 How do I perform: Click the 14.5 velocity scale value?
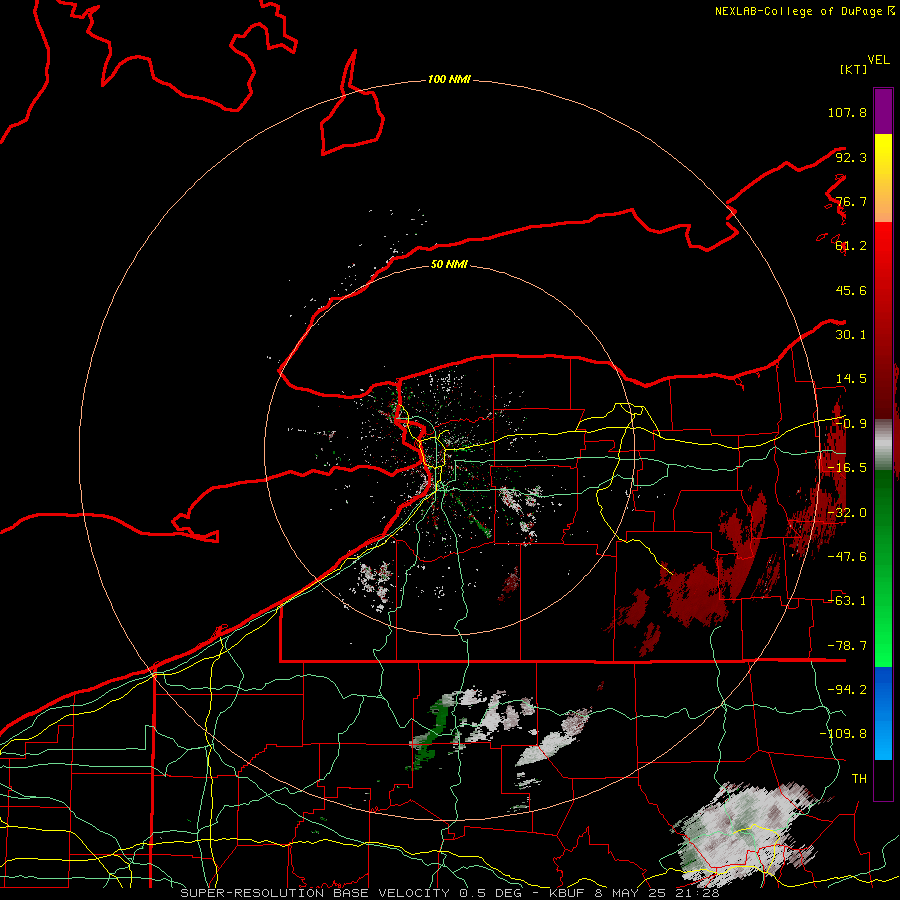(851, 379)
